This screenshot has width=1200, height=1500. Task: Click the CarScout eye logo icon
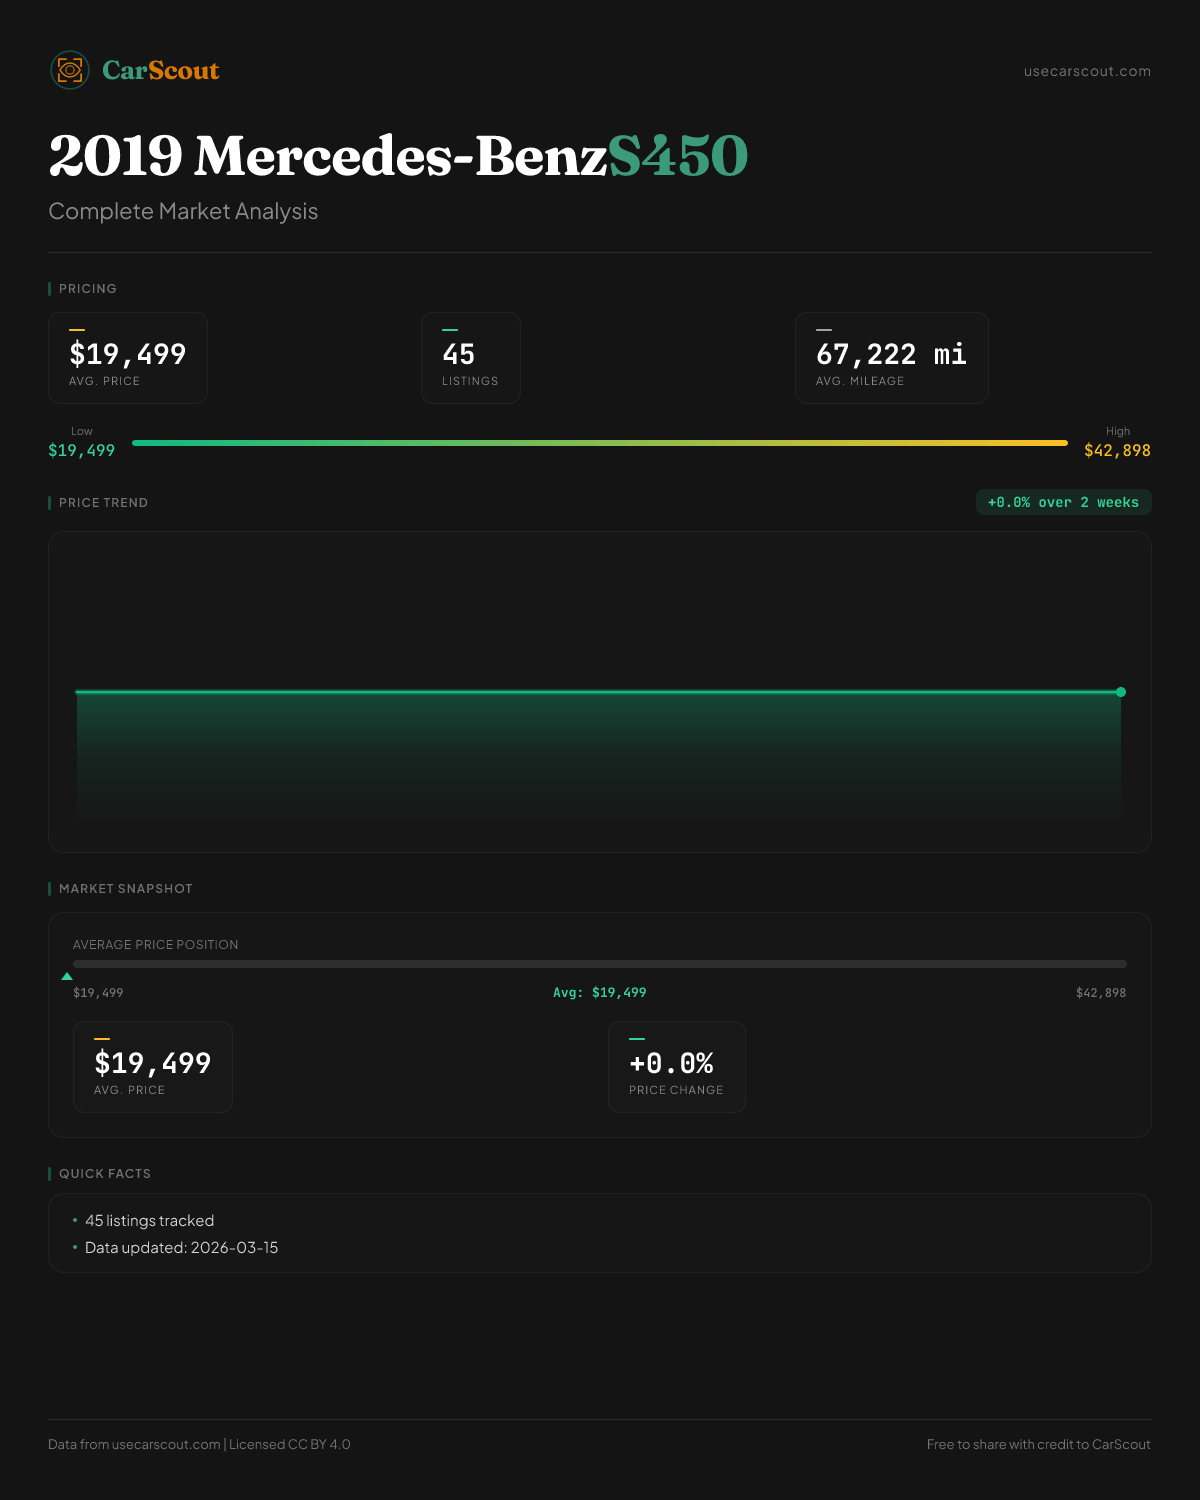coord(70,70)
